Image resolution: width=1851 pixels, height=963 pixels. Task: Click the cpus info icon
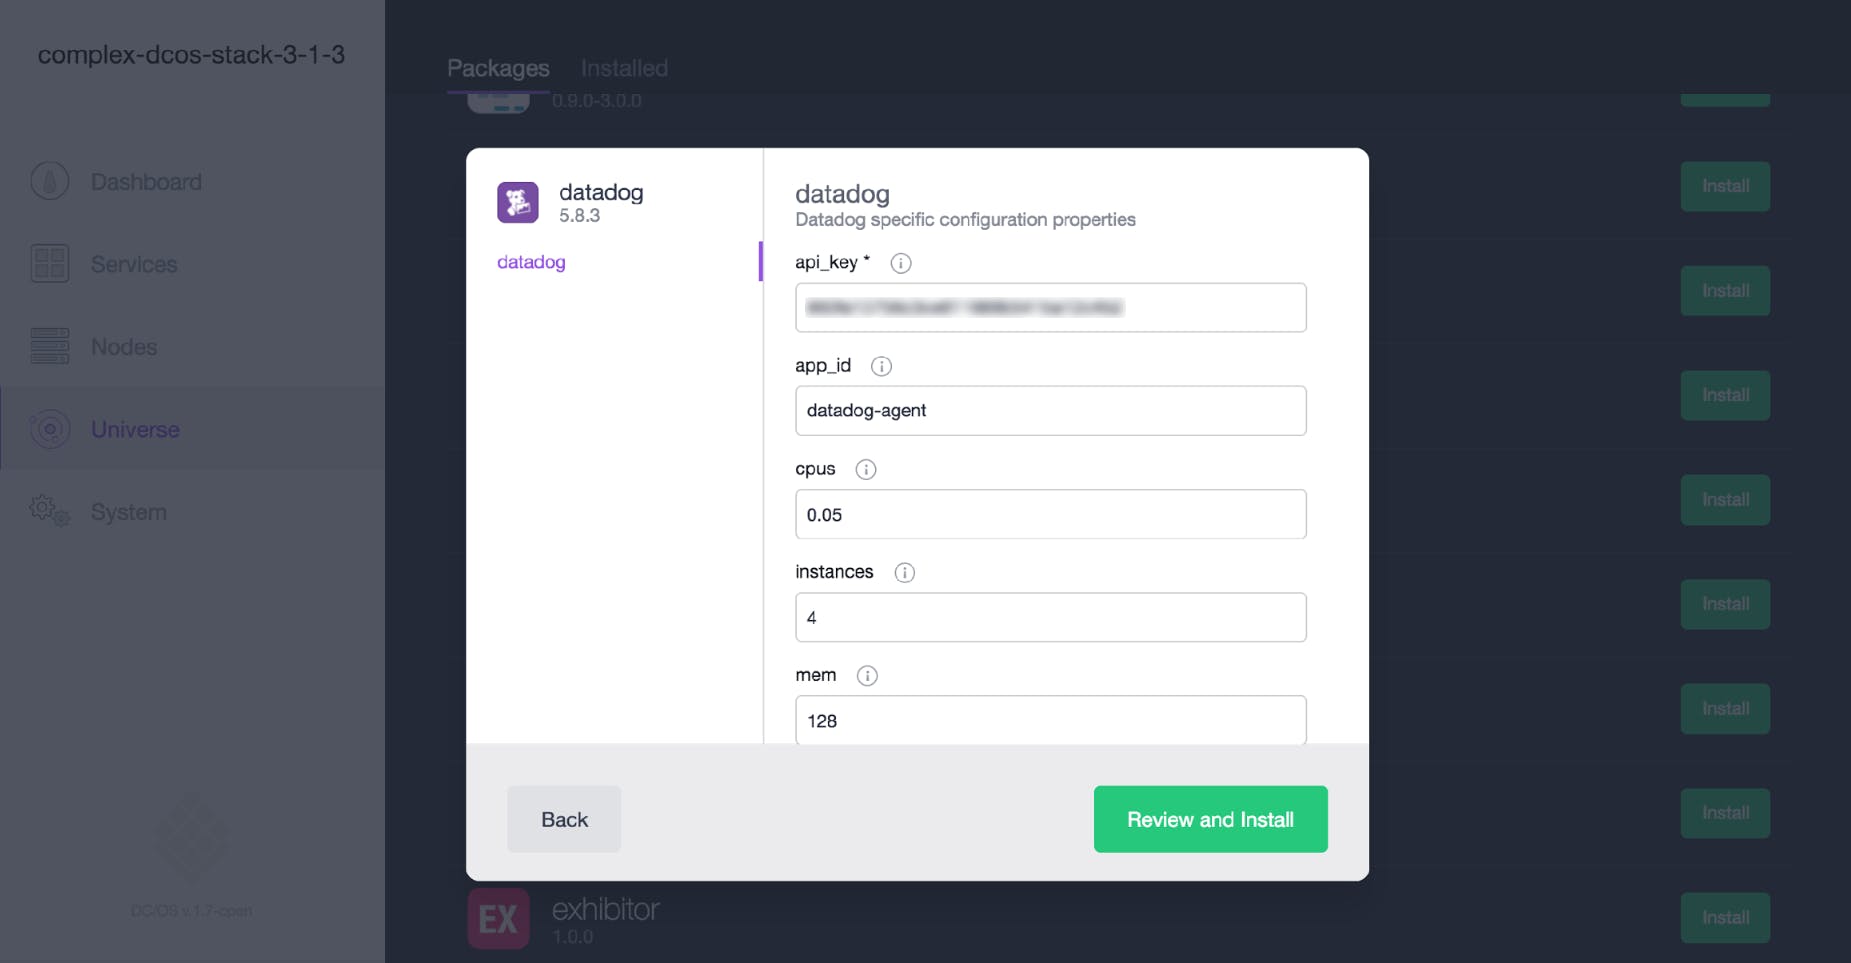[x=865, y=469]
